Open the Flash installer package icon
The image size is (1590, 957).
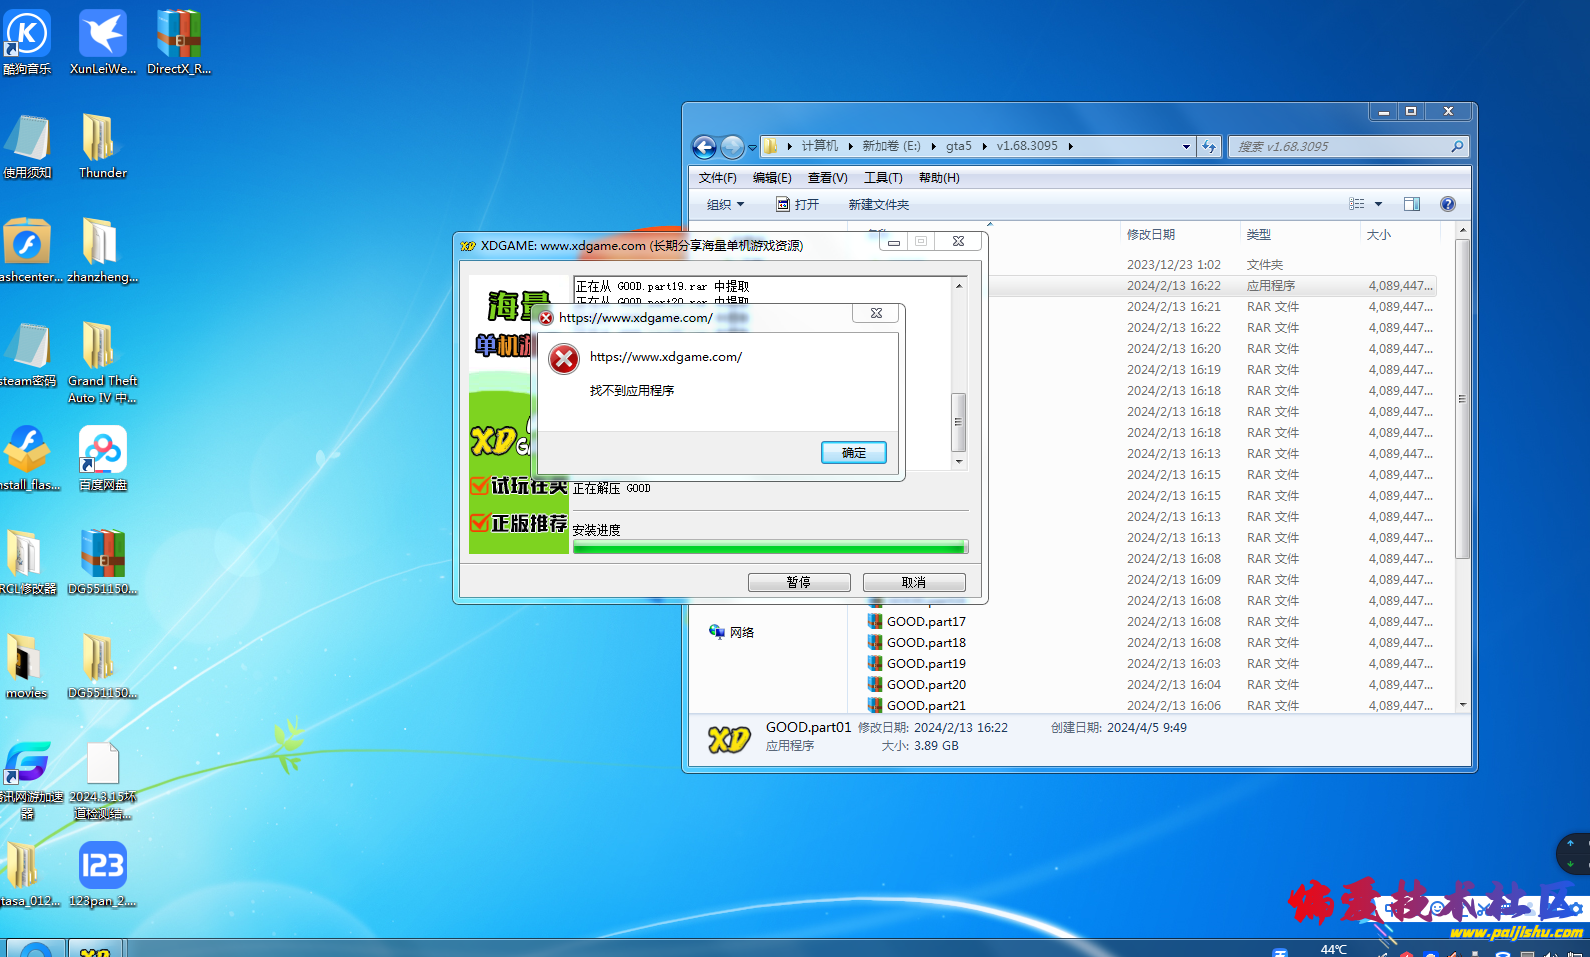click(x=27, y=458)
